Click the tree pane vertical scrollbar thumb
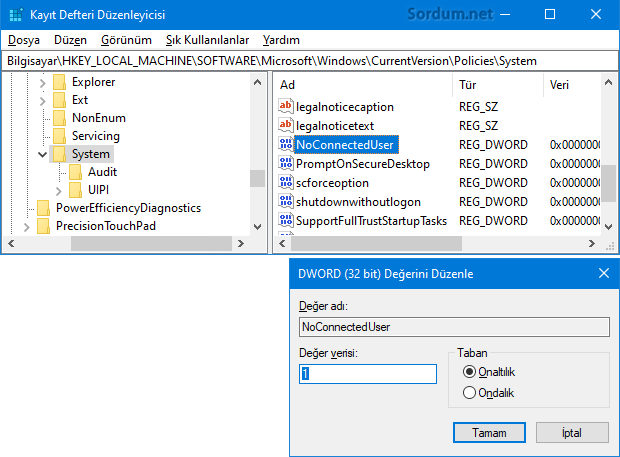Image resolution: width=620 pixels, height=457 pixels. tap(257, 178)
